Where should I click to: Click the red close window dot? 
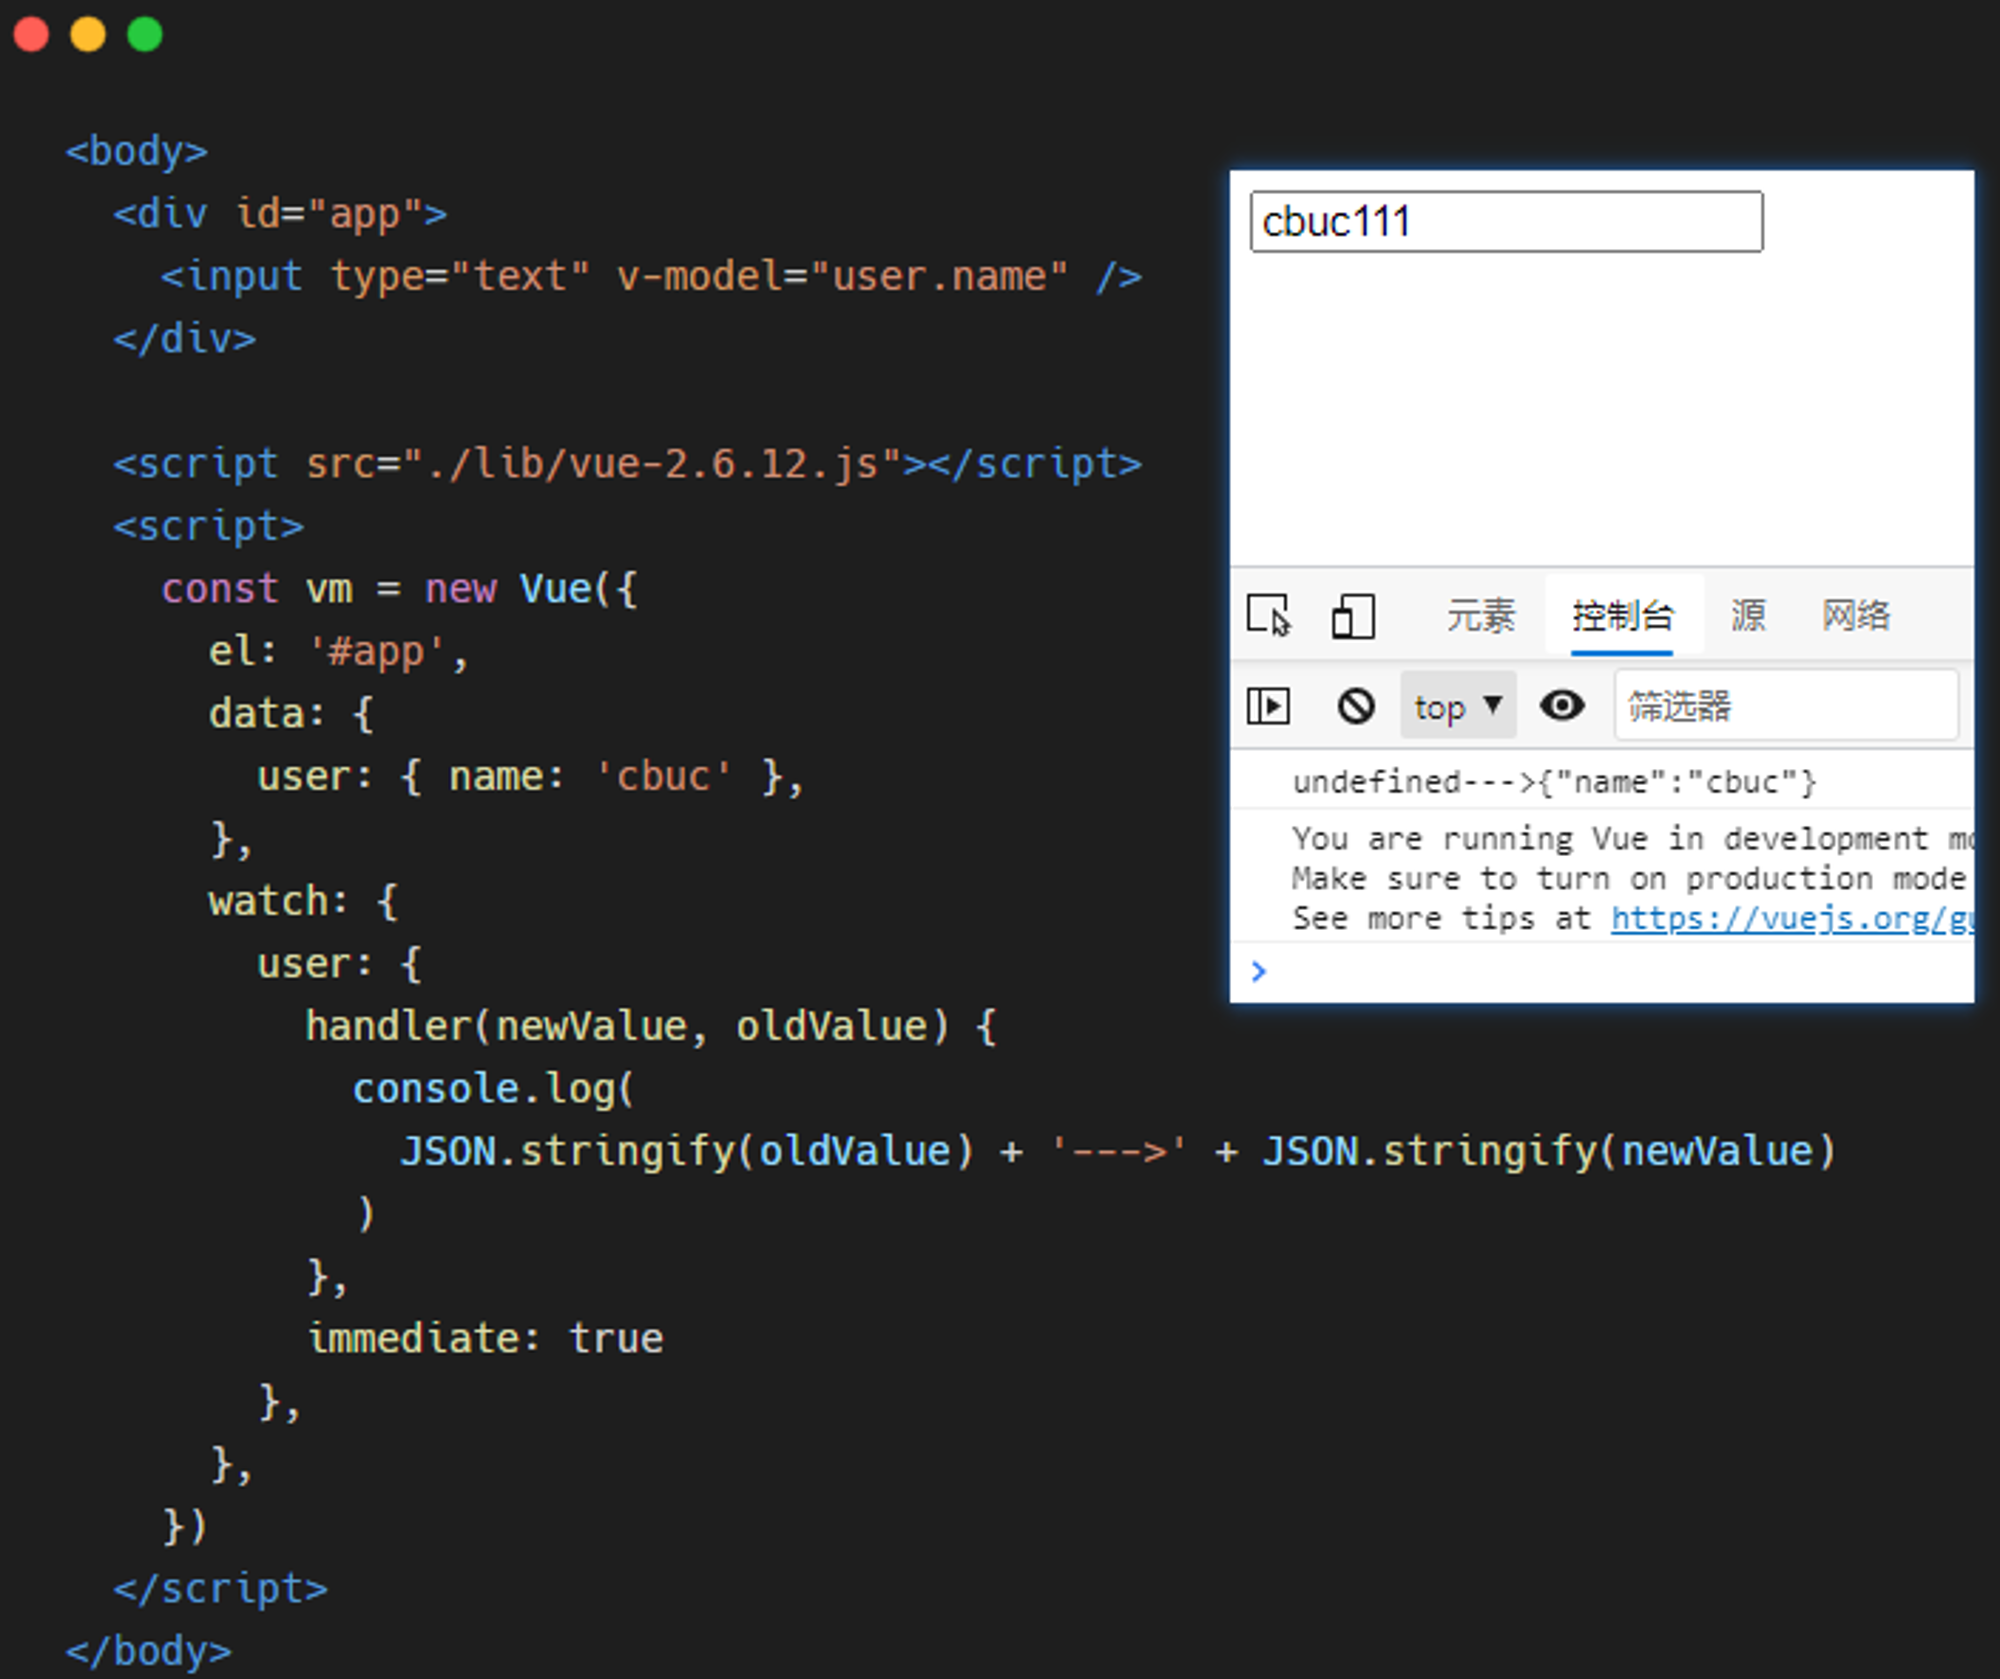point(31,34)
